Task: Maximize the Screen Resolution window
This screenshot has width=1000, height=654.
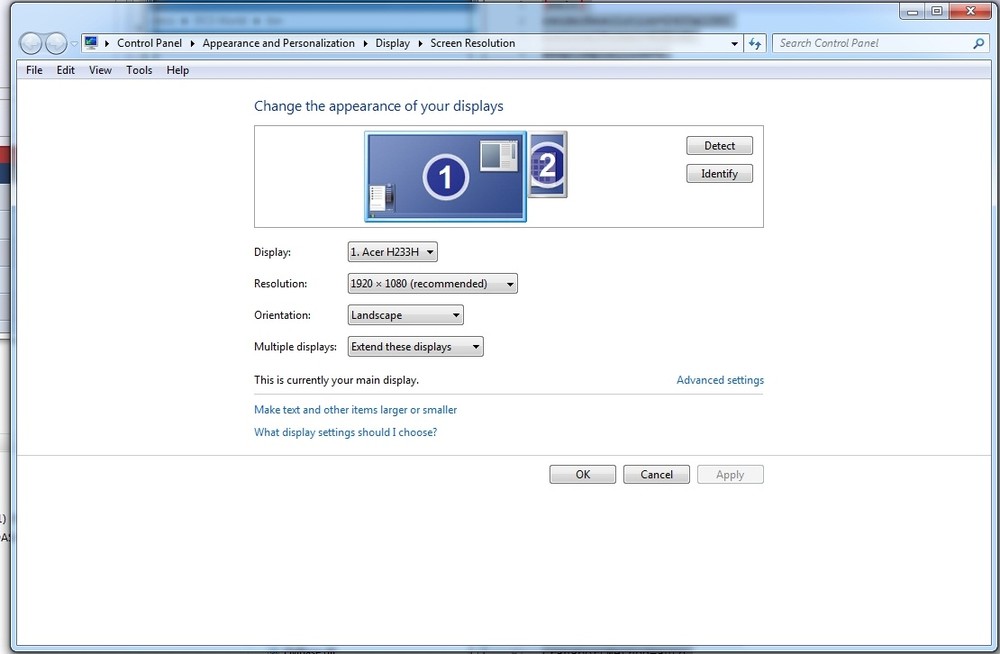Action: (x=937, y=11)
